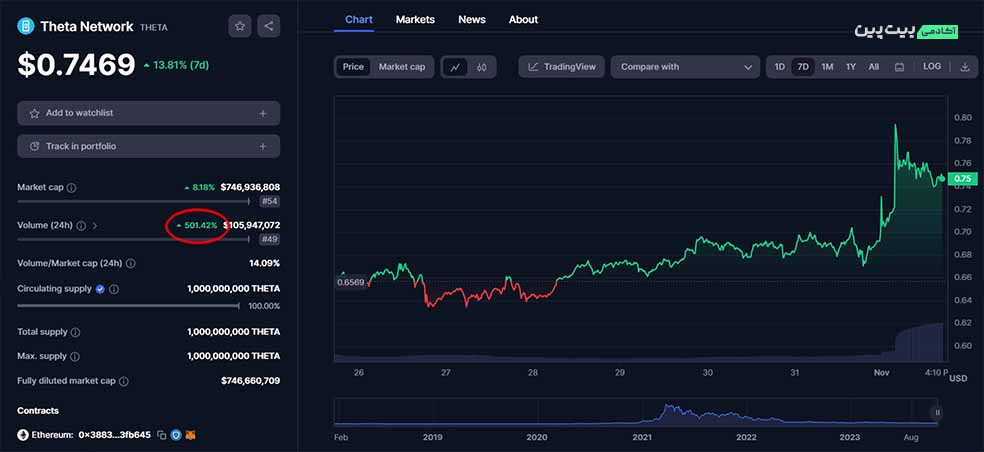Viewport: 984px width, 452px height.
Task: Set chart range to All
Action: coord(874,67)
